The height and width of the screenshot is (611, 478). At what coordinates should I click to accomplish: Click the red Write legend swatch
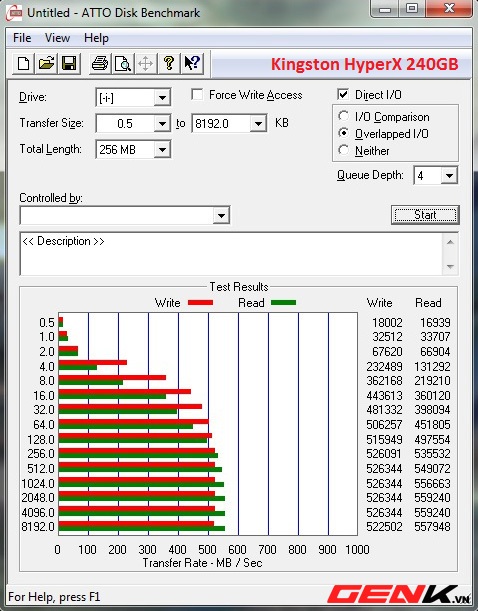click(x=200, y=302)
